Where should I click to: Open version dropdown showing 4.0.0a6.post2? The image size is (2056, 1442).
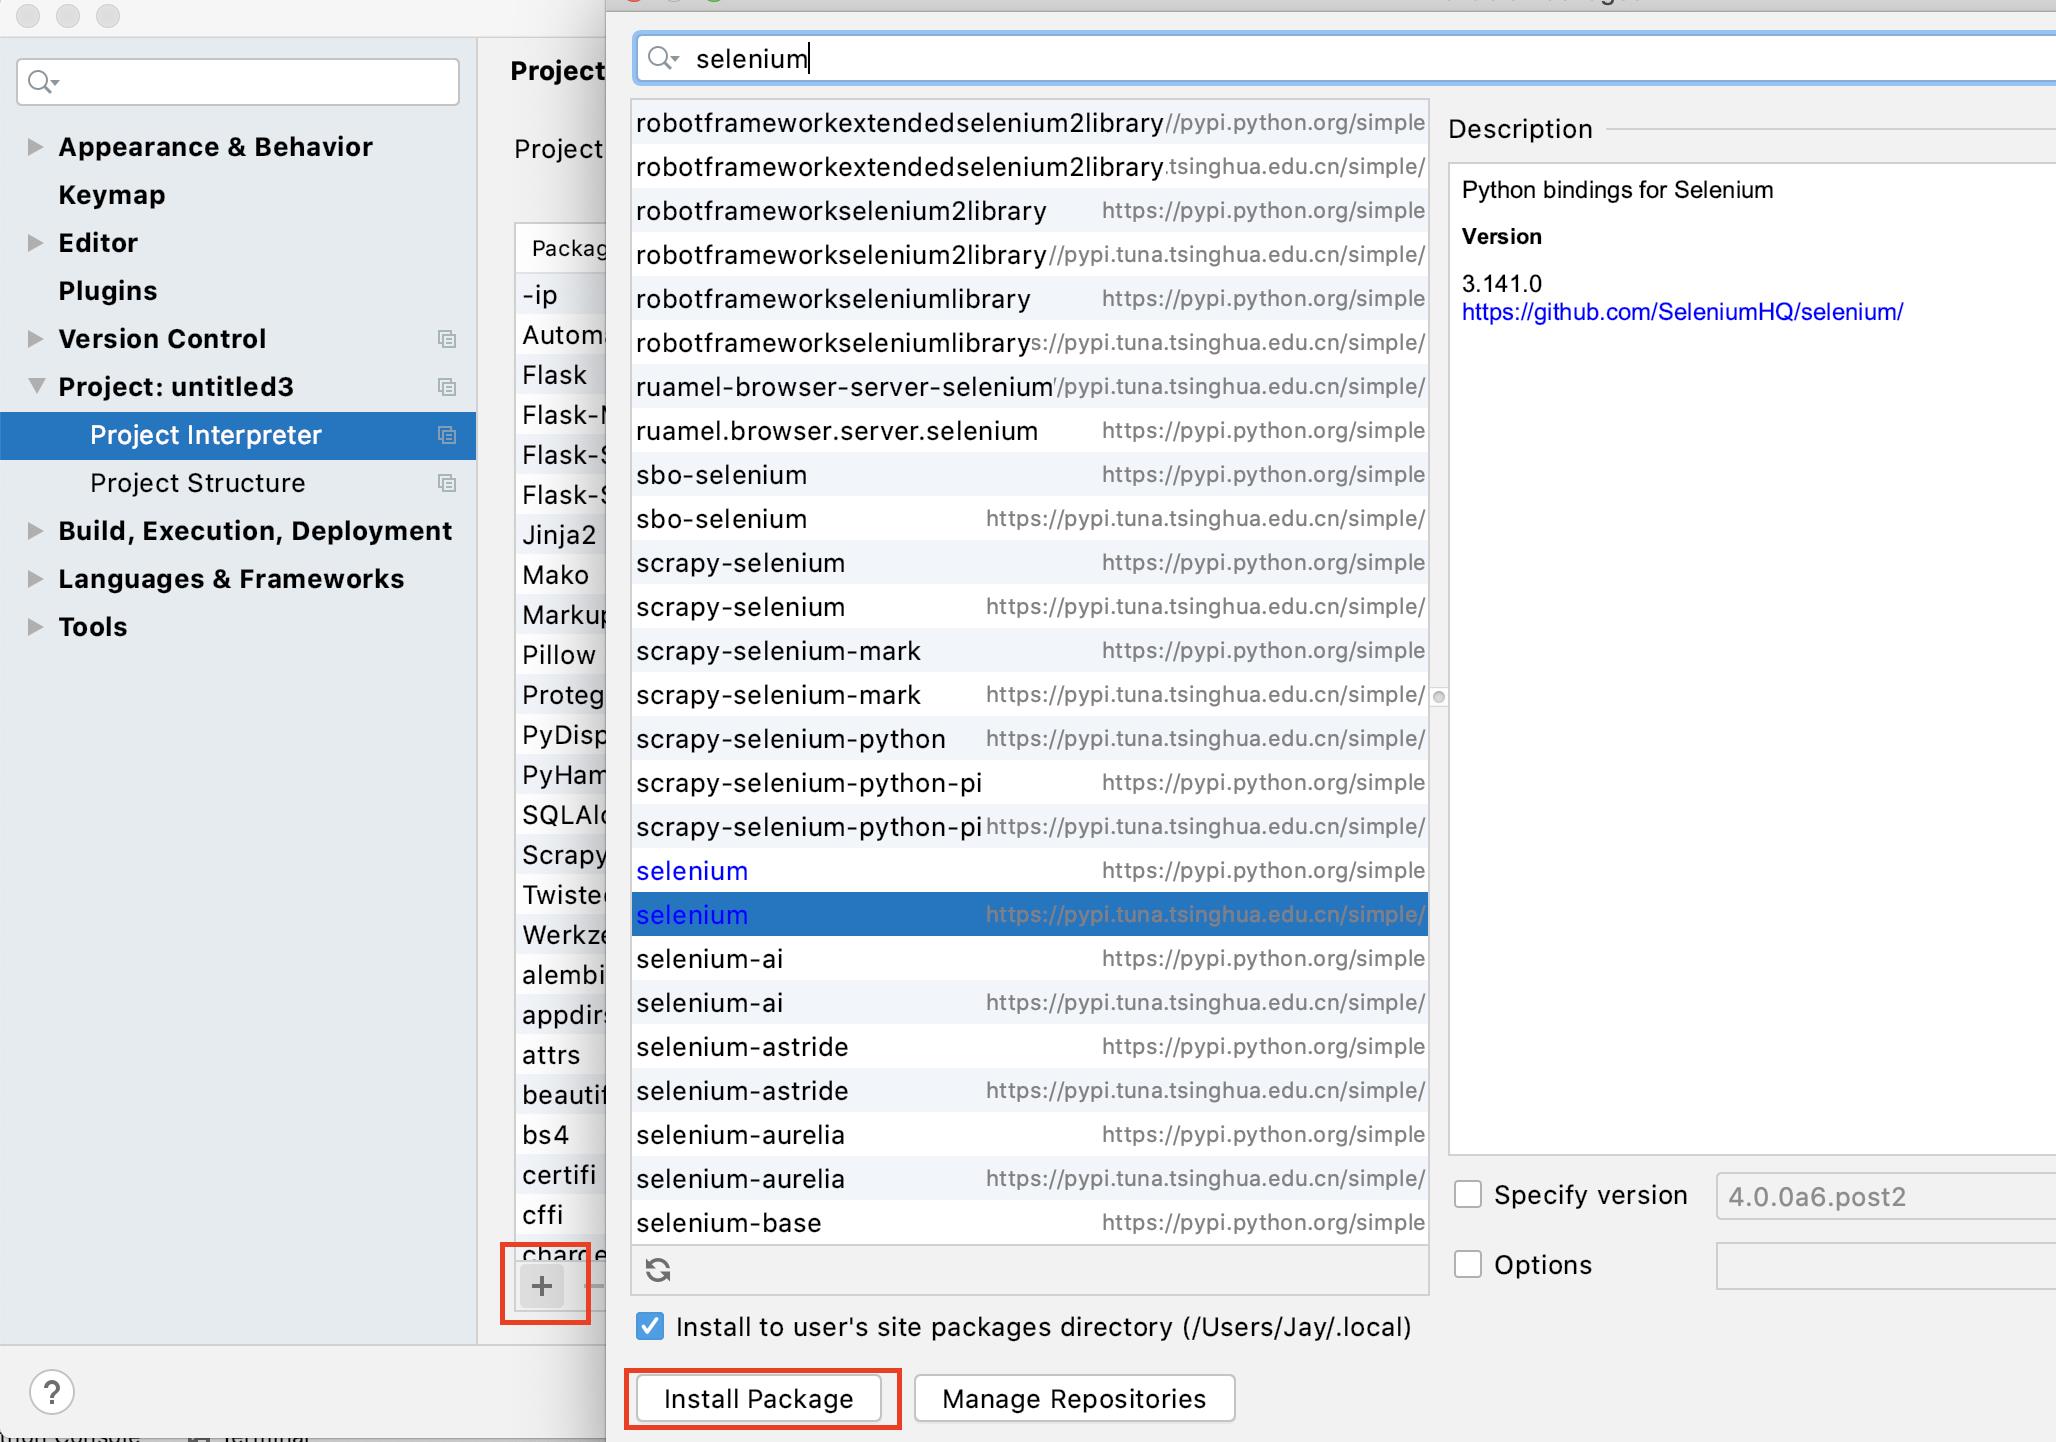tap(1886, 1197)
